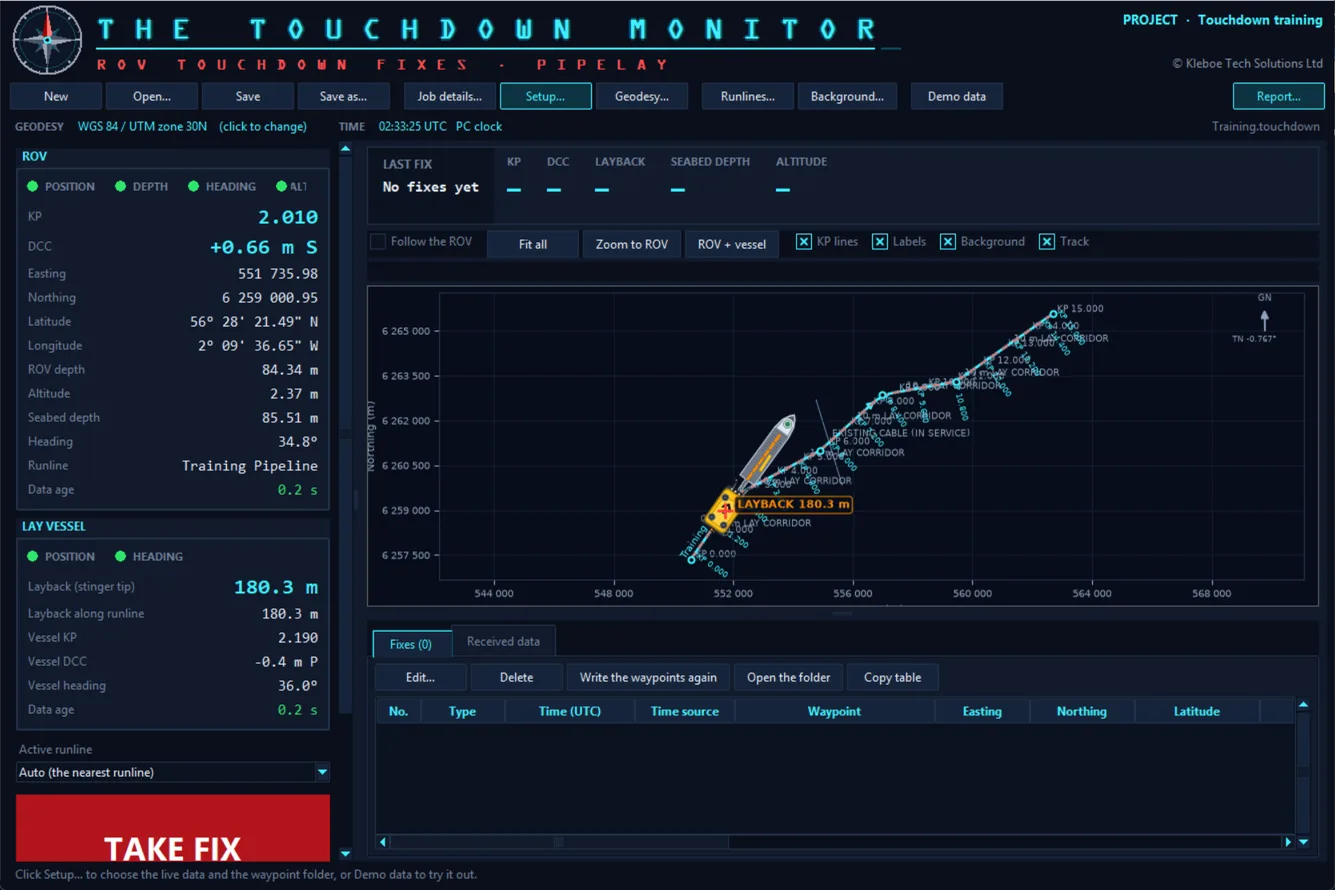Image resolution: width=1335 pixels, height=890 pixels.
Task: Switch to the Fixes (0) tab
Action: click(x=411, y=644)
